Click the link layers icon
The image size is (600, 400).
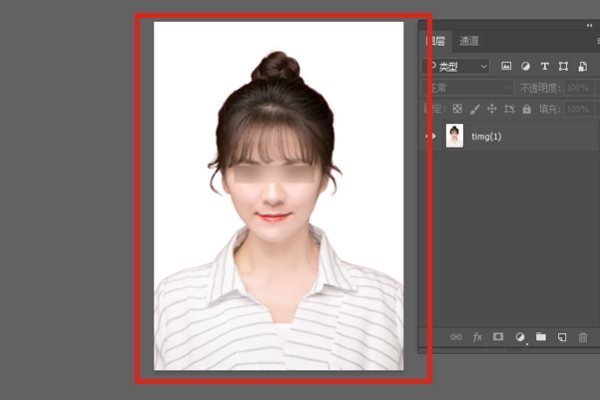[x=456, y=337]
